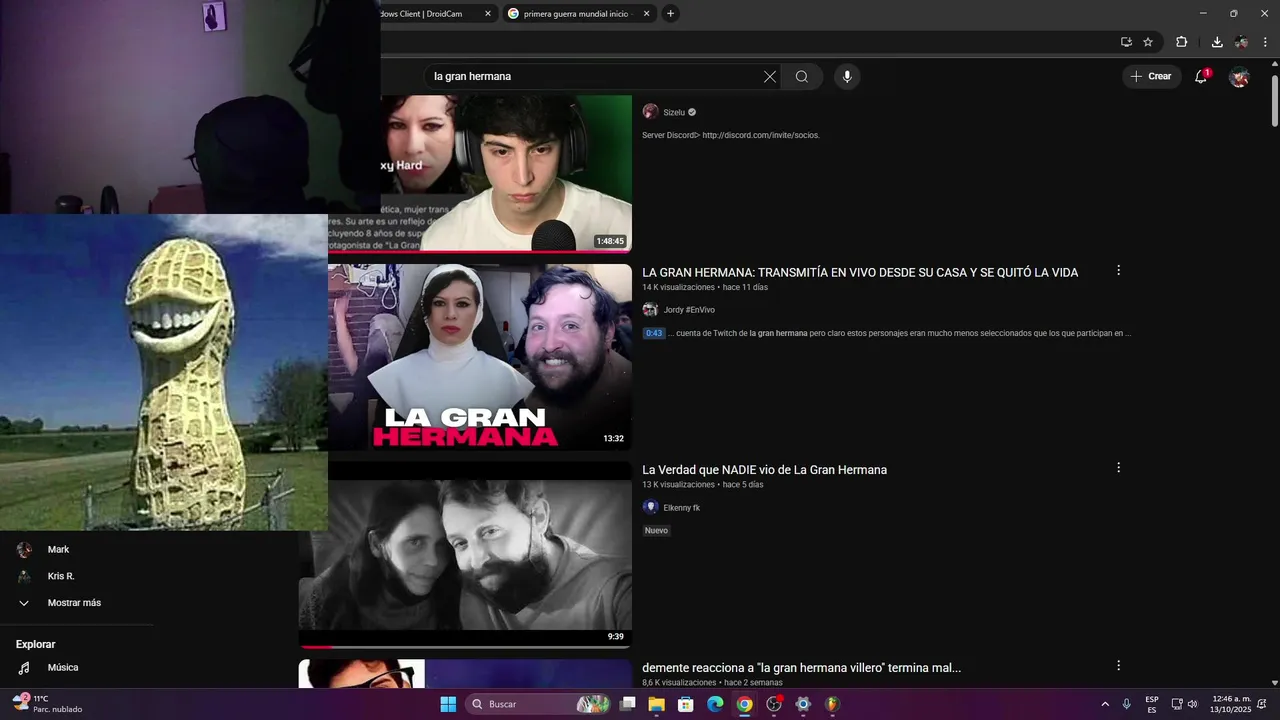Open more options for the TRANSMITÍA EN VIVO video
This screenshot has height=720, width=1280.
click(x=1118, y=271)
